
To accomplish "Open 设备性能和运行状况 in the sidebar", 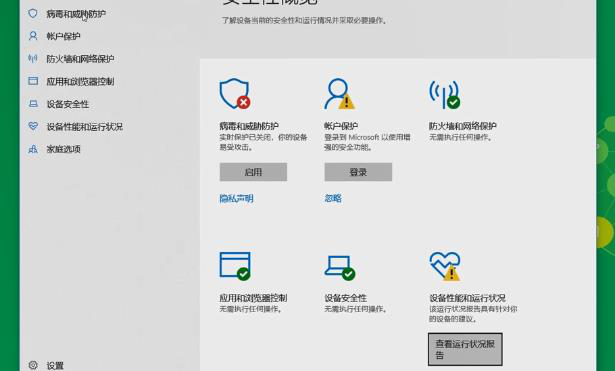I will click(x=84, y=127).
